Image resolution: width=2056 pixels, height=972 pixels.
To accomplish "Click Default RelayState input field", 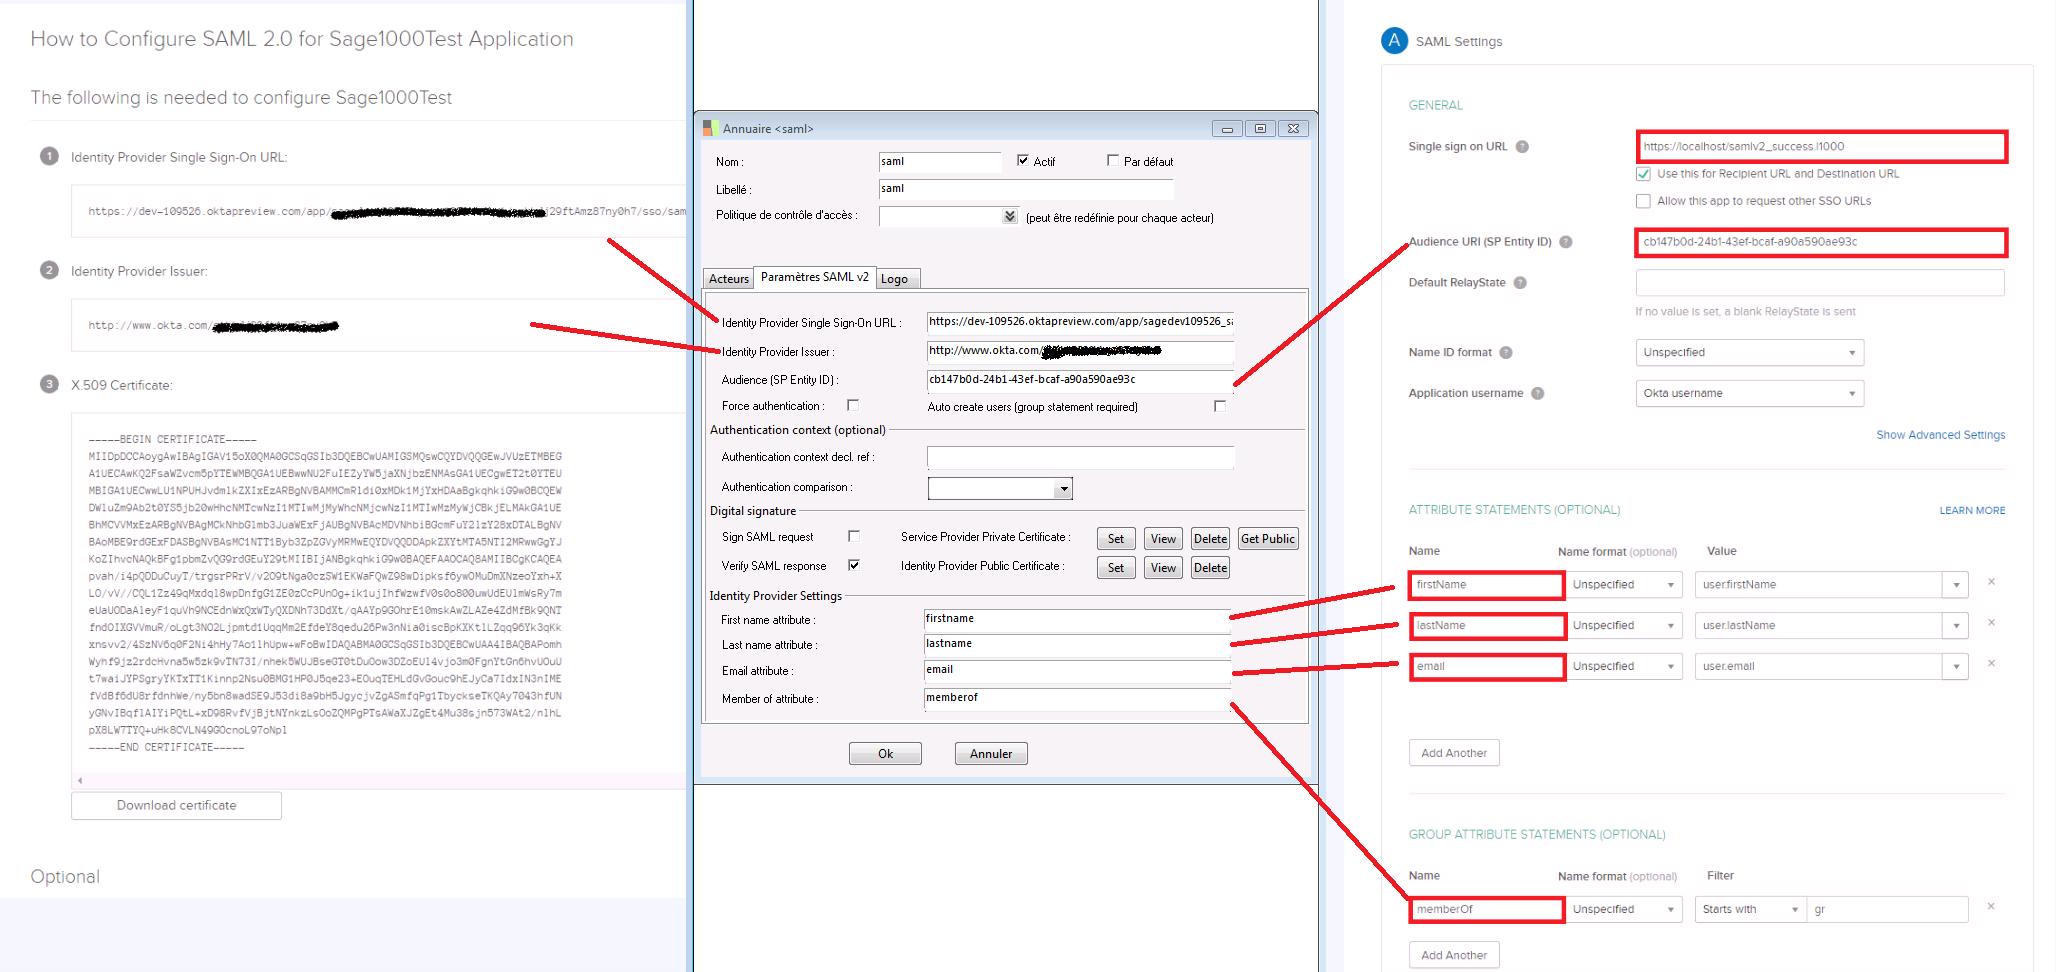I will (x=1820, y=283).
